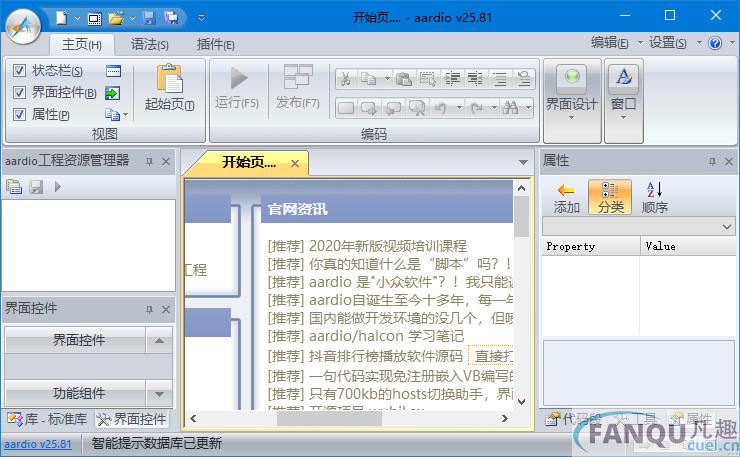Open 窗口 dropdown button

coord(623,101)
